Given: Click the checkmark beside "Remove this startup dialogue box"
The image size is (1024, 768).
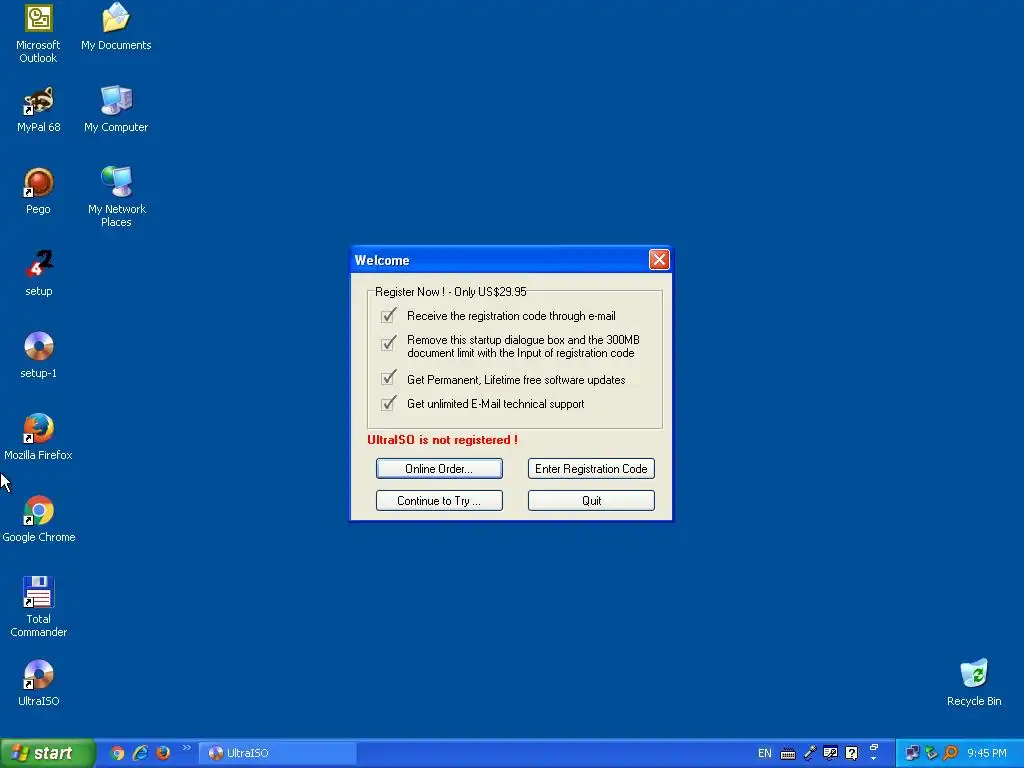Looking at the screenshot, I should pyautogui.click(x=388, y=343).
